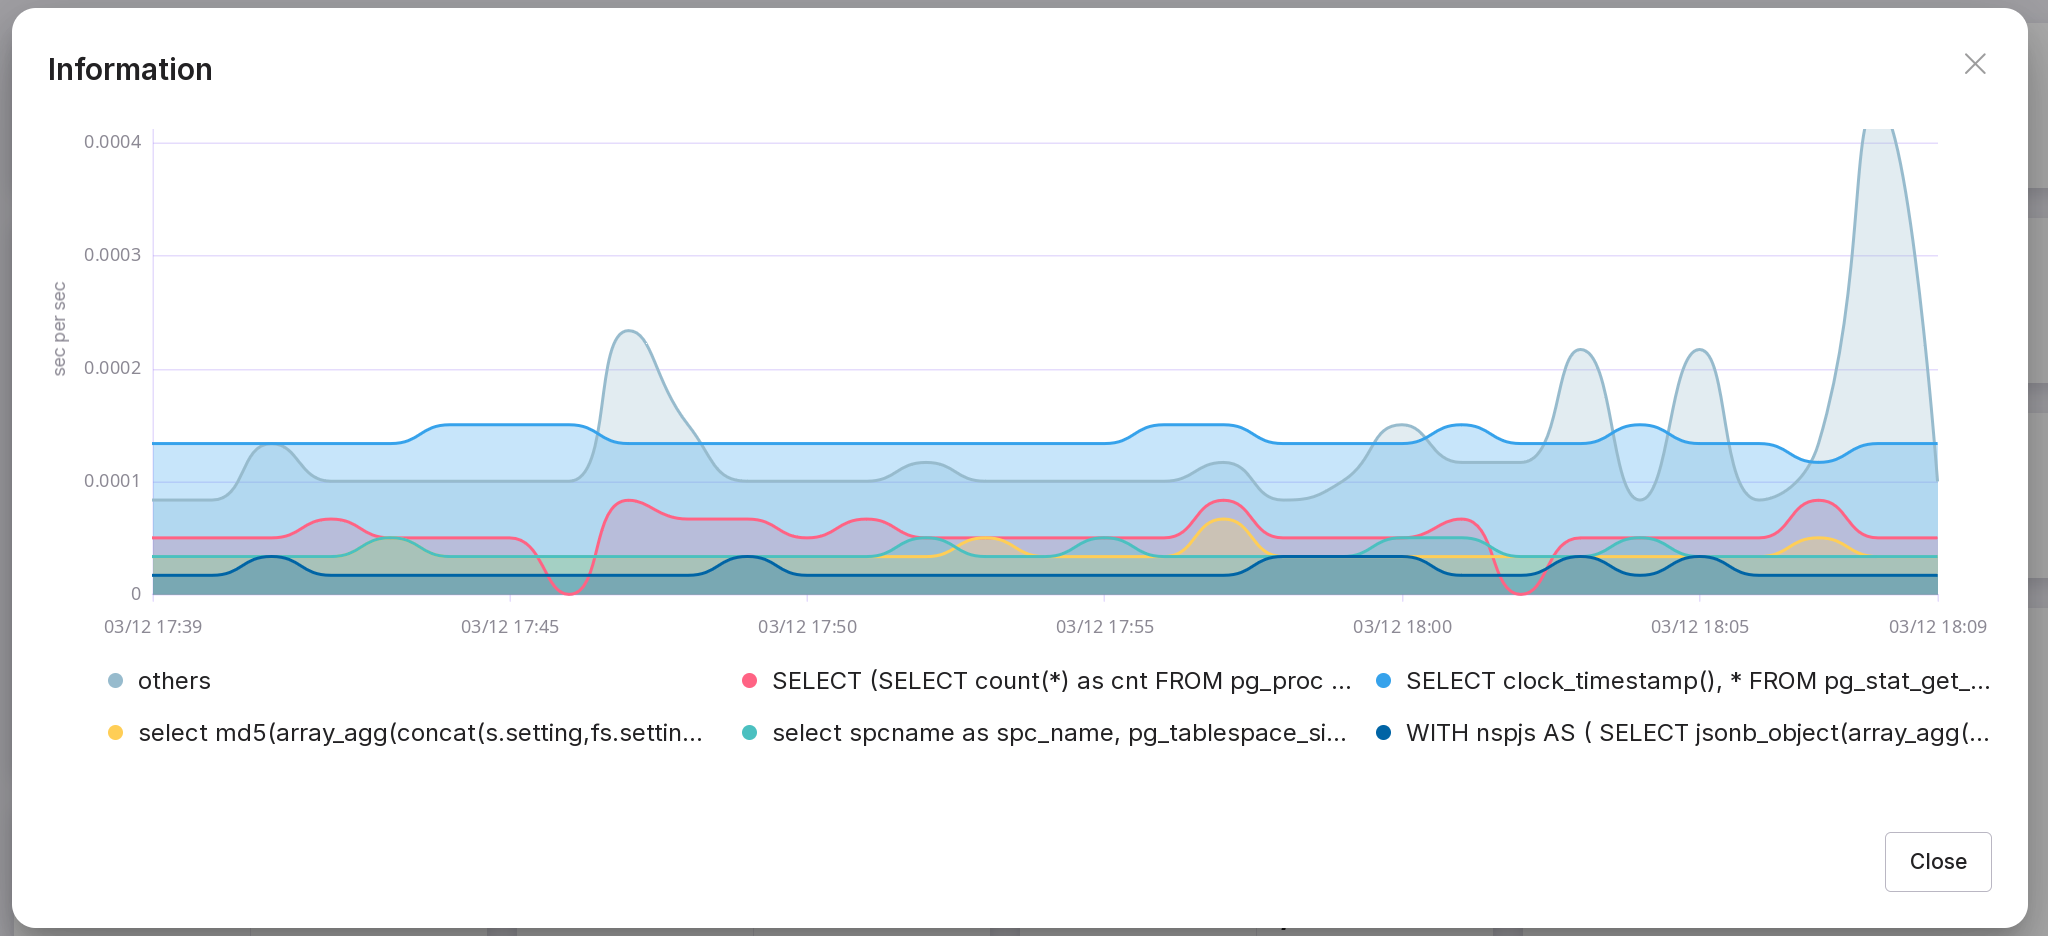Viewport: 2048px width, 936px height.
Task: Click the teal spcname legend dot
Action: pyautogui.click(x=749, y=733)
